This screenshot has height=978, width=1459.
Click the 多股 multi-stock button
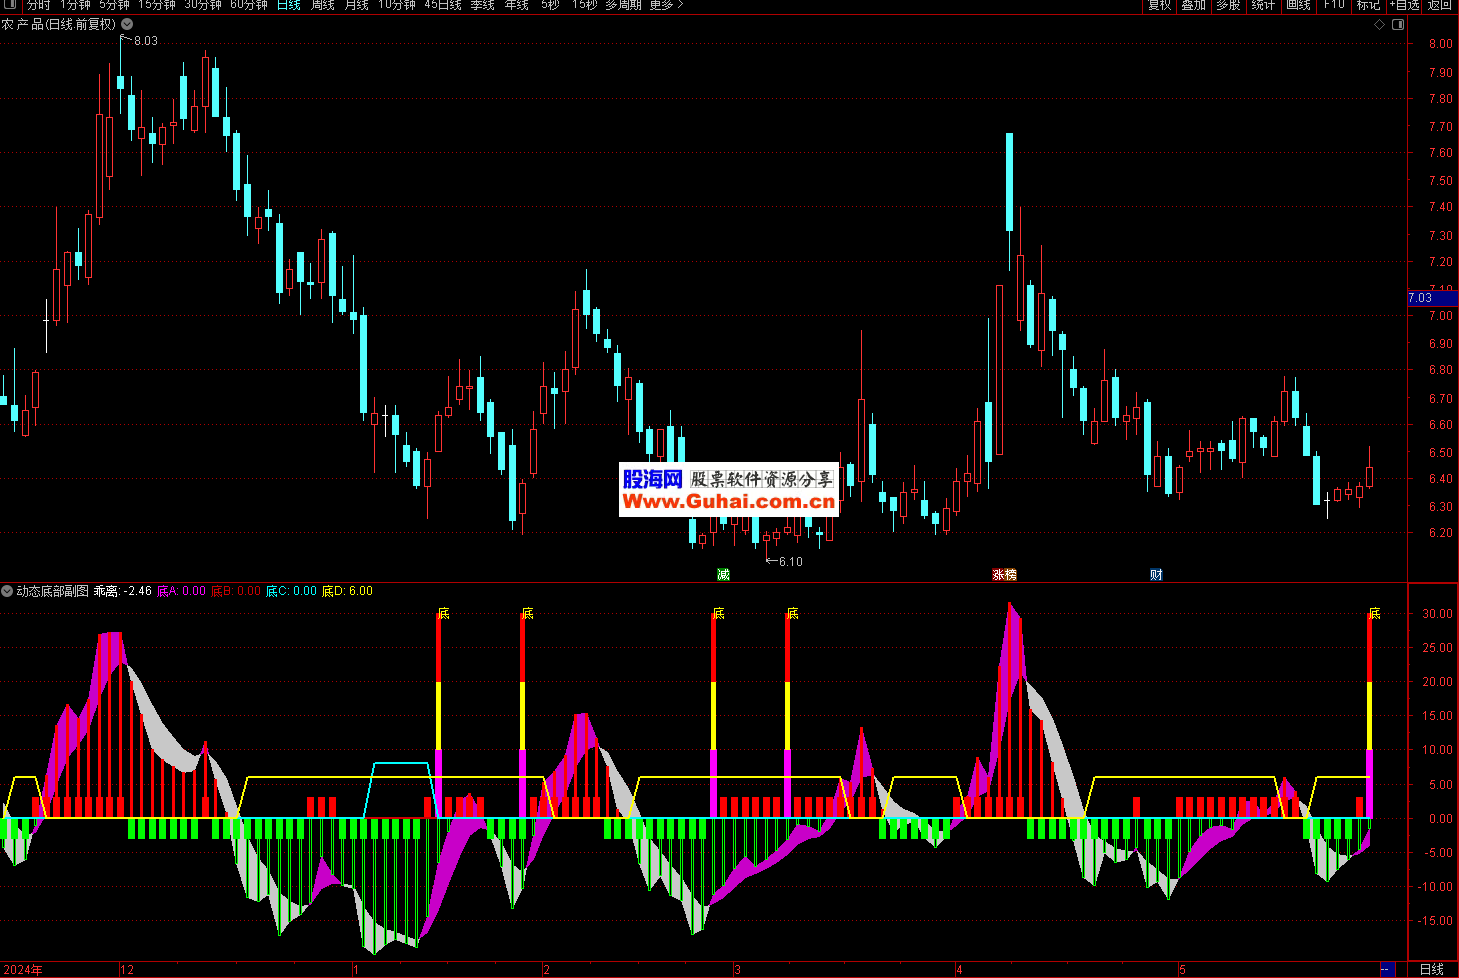pos(1228,5)
